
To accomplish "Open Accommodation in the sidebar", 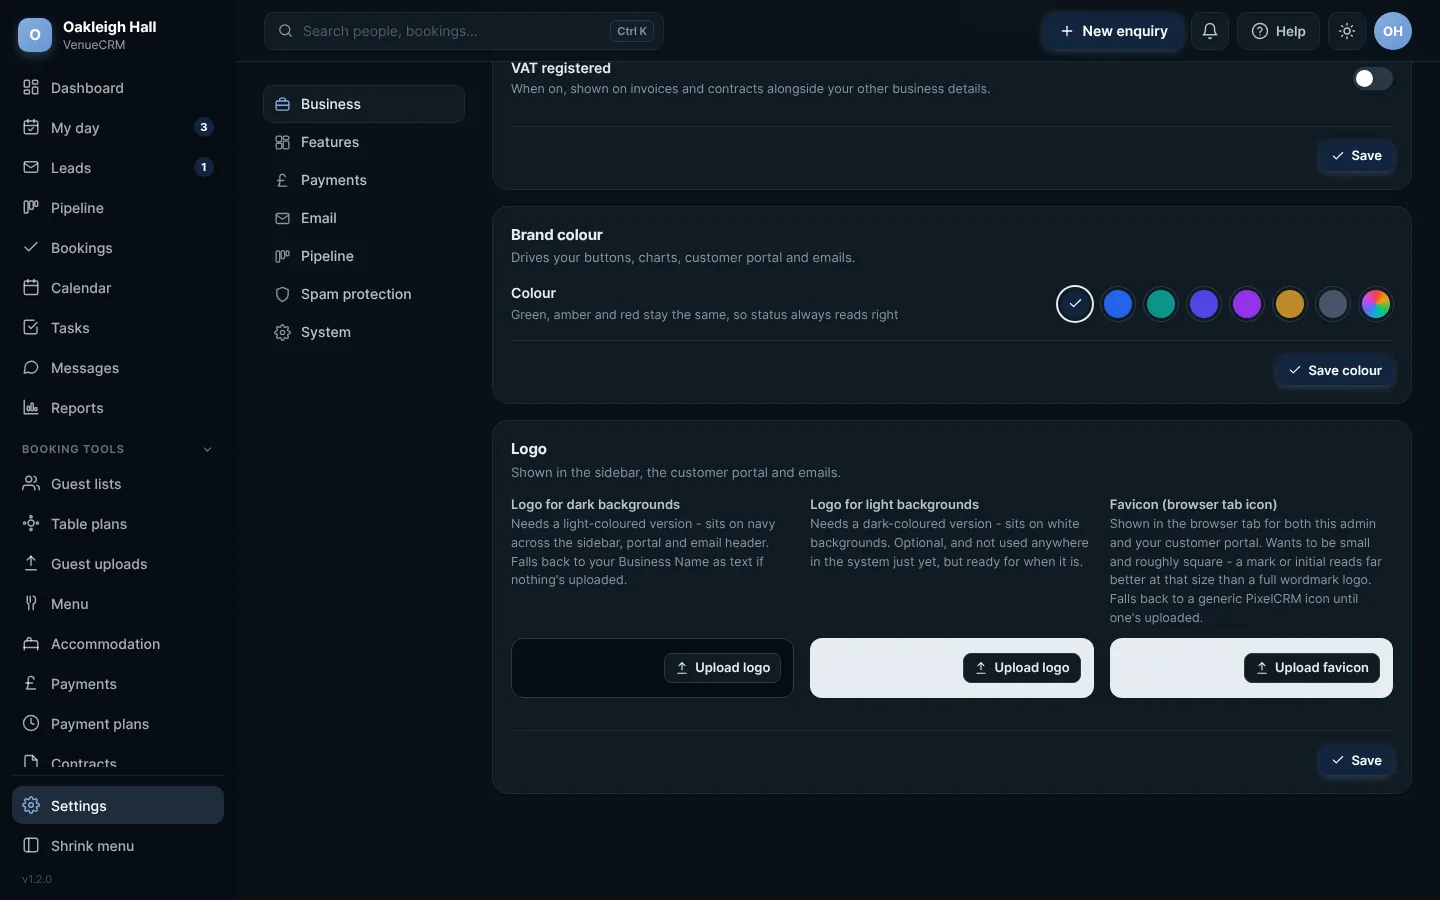I will point(118,644).
